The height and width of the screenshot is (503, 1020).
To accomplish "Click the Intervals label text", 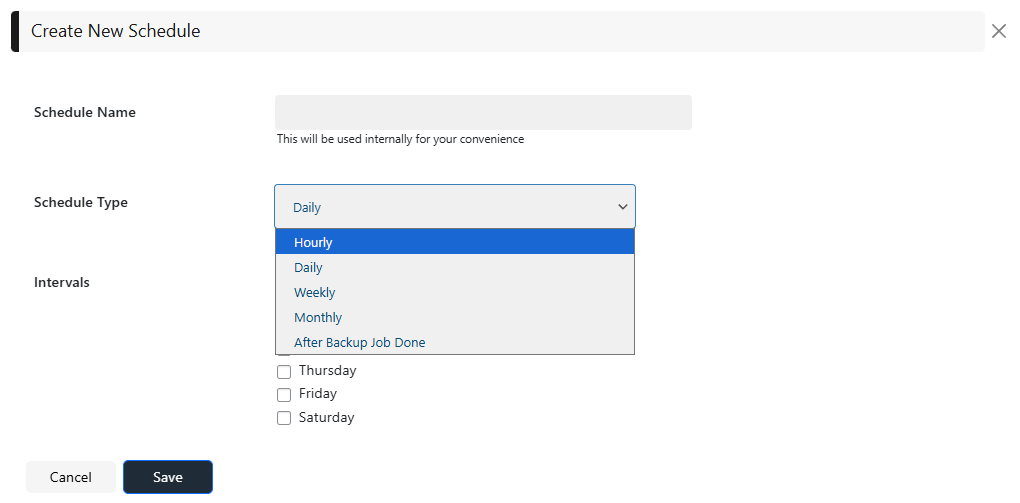I will 62,282.
